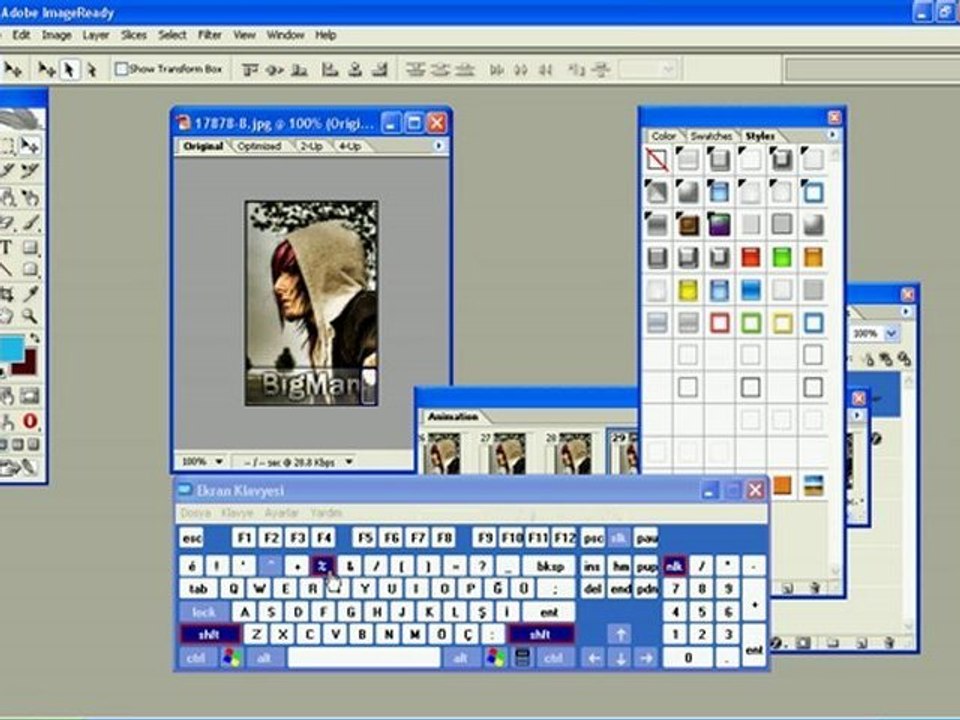Select the Crop tool in toolbox
The image size is (960, 720).
click(x=7, y=294)
